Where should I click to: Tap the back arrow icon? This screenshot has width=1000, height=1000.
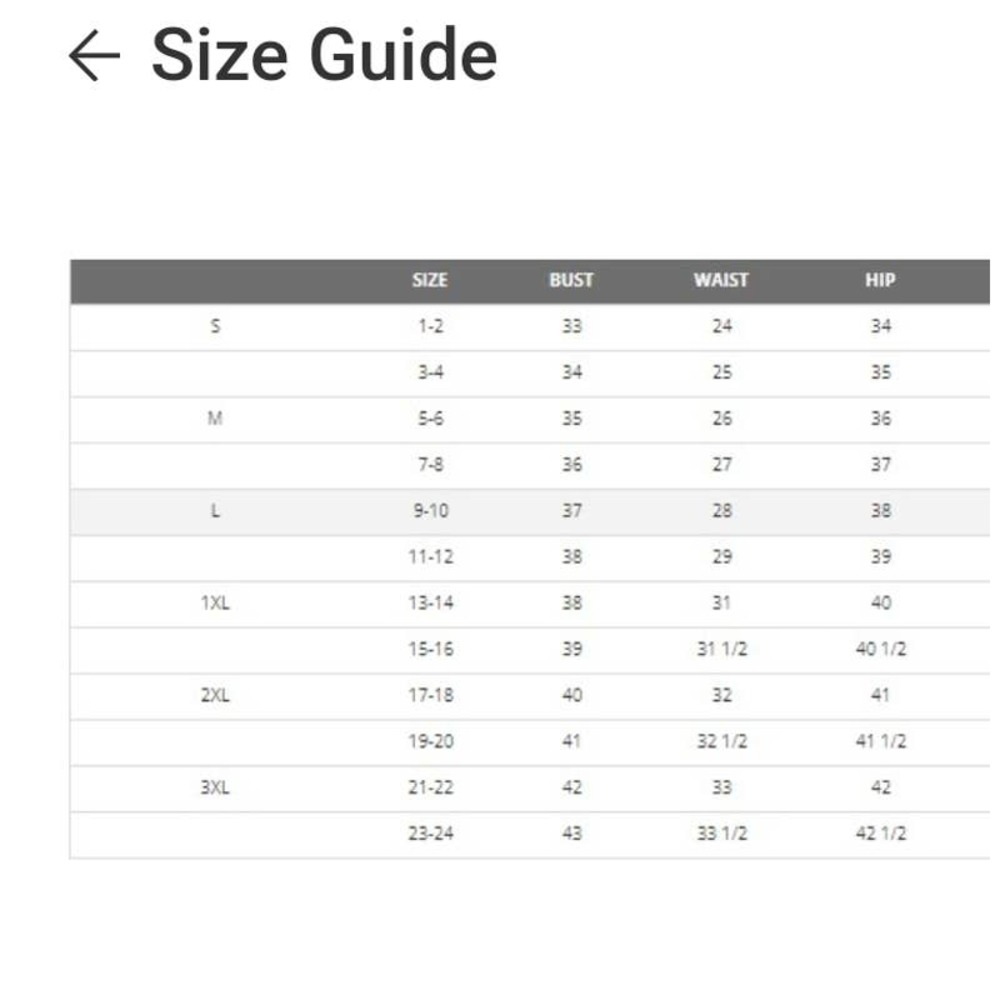coord(94,55)
